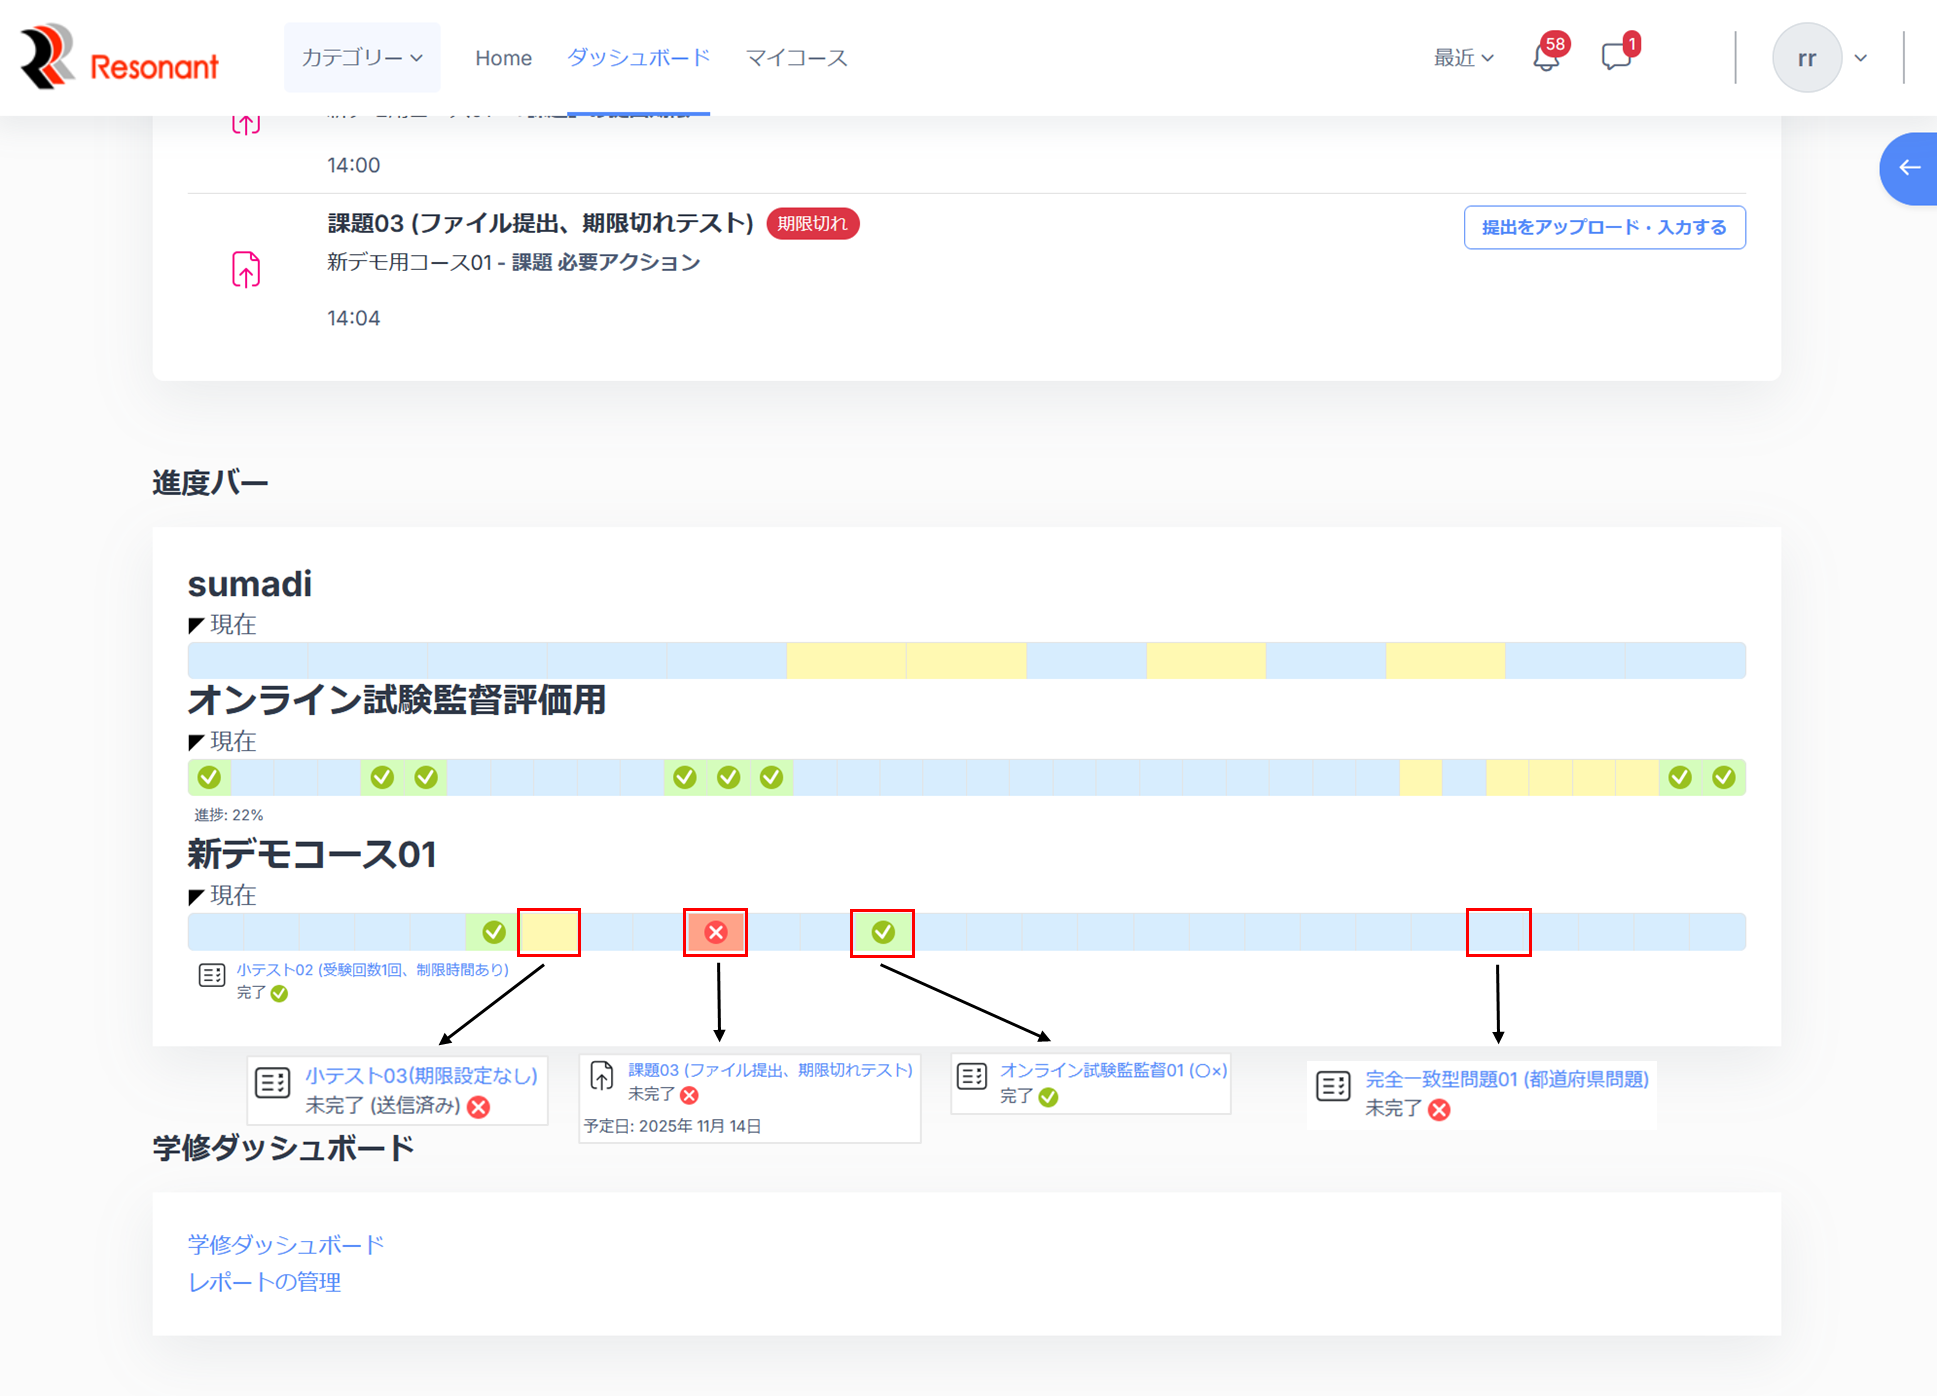Open the notifications bell icon
This screenshot has width=1937, height=1396.
click(x=1546, y=58)
